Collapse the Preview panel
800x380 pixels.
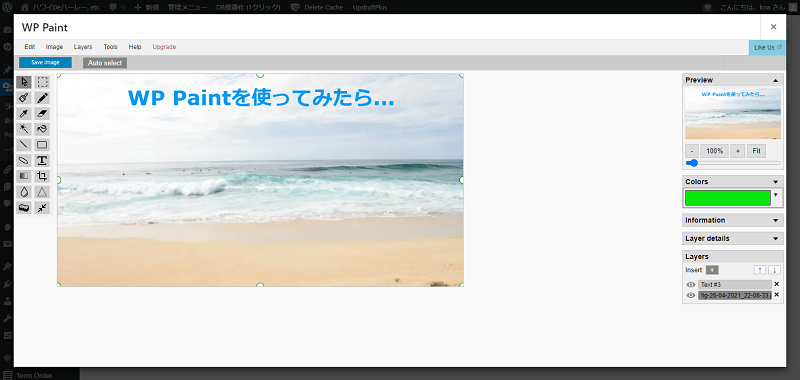pyautogui.click(x=776, y=80)
